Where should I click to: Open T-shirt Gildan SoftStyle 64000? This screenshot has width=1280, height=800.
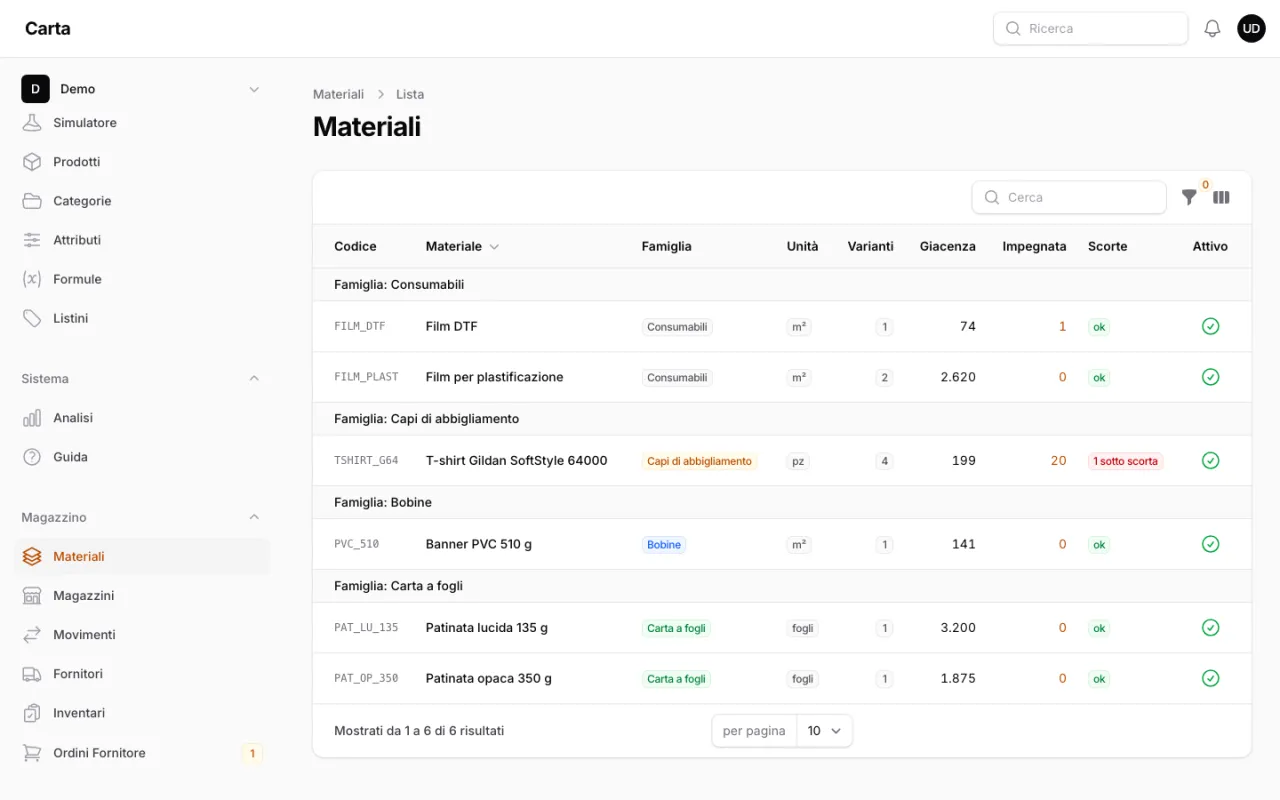pos(517,461)
